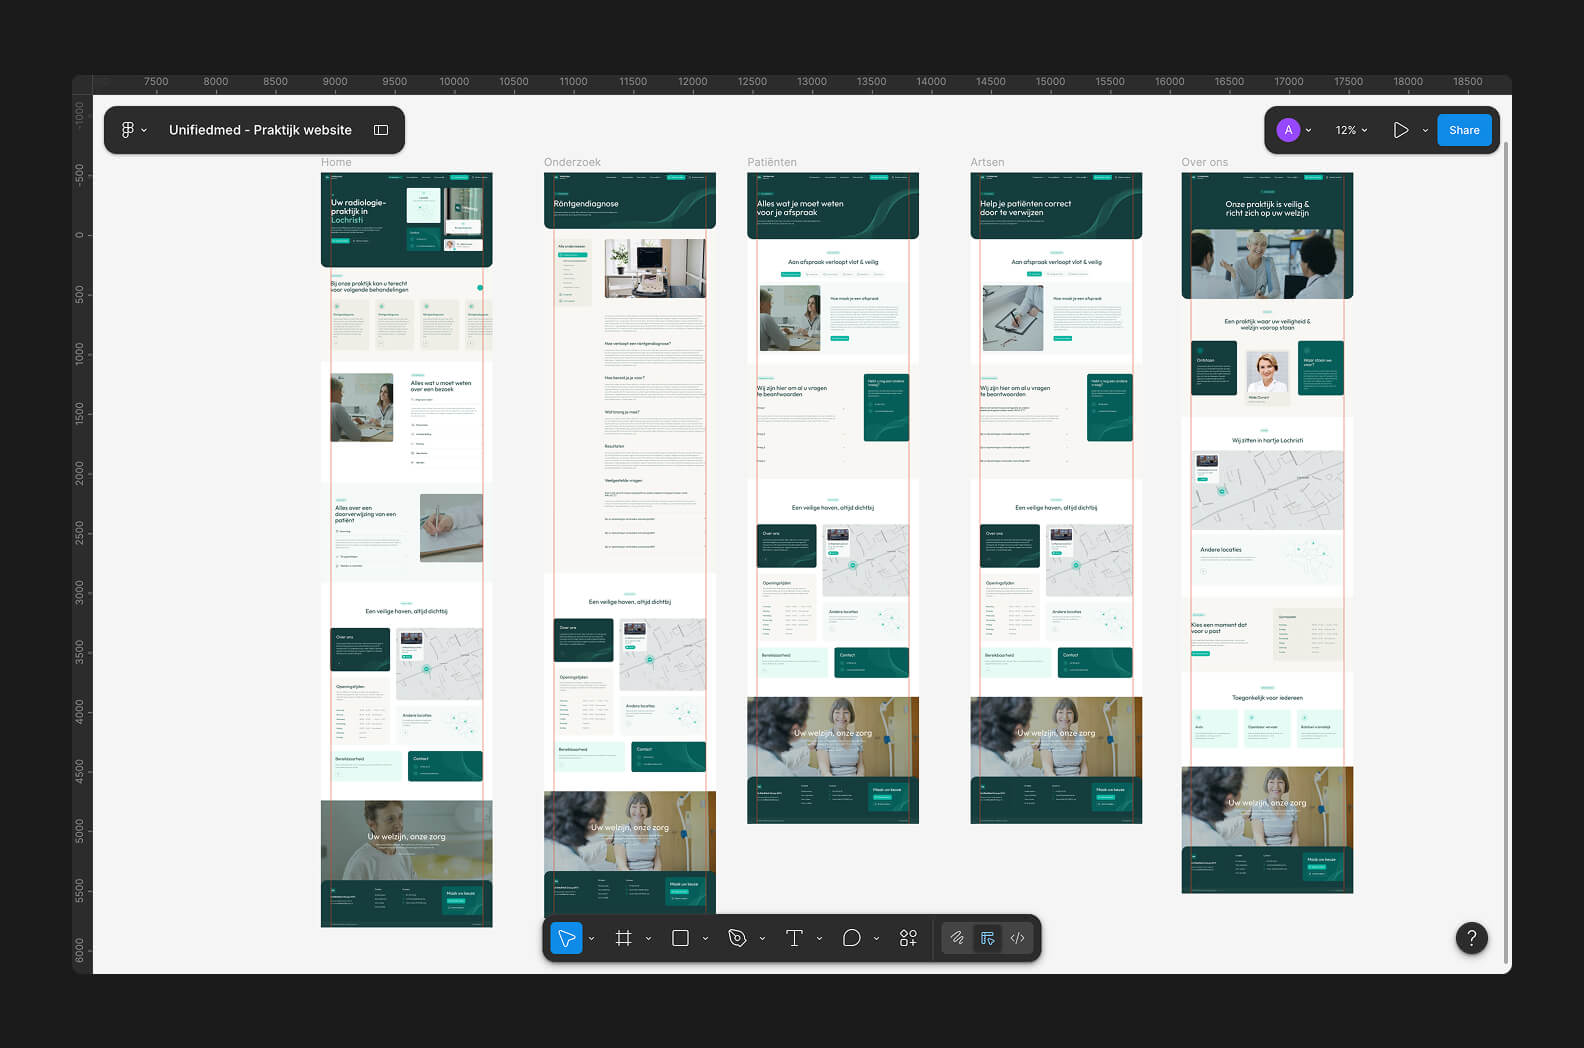Expand the shape tools chevron
The height and width of the screenshot is (1048, 1584).
[x=705, y=938]
